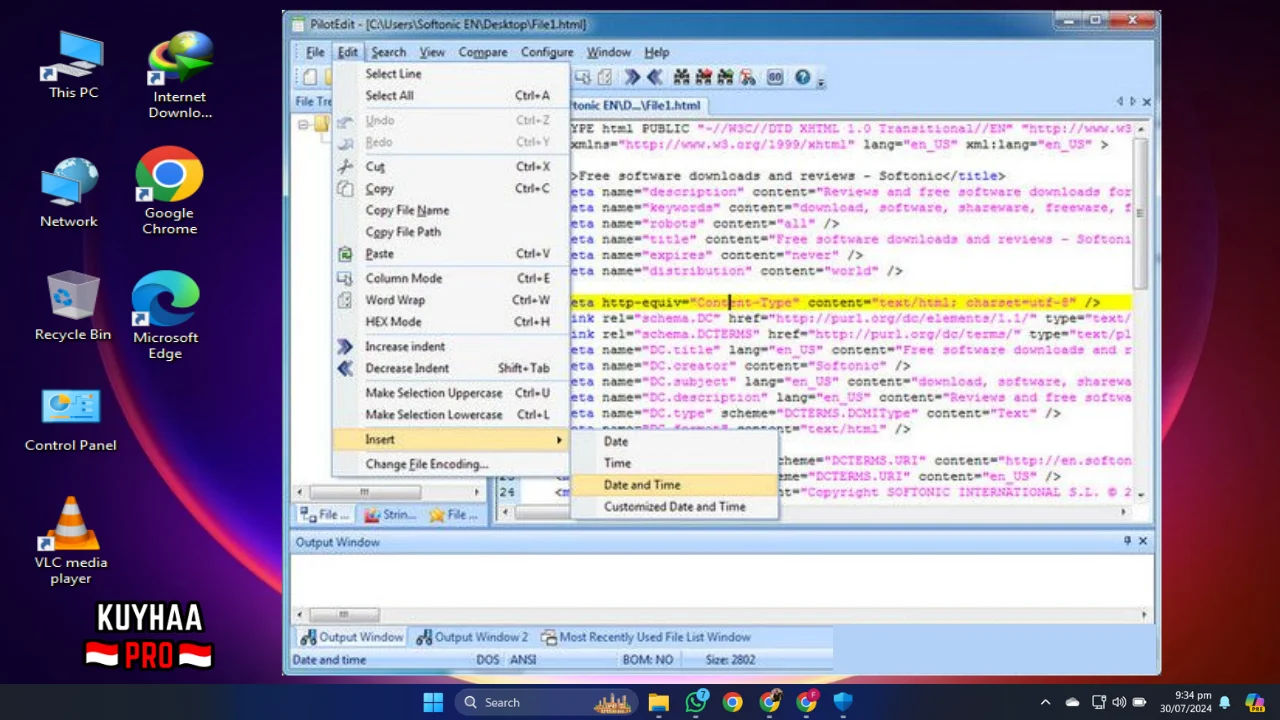The width and height of the screenshot is (1280, 720).
Task: Open Internet Download Manager desktop icon
Action: click(180, 75)
